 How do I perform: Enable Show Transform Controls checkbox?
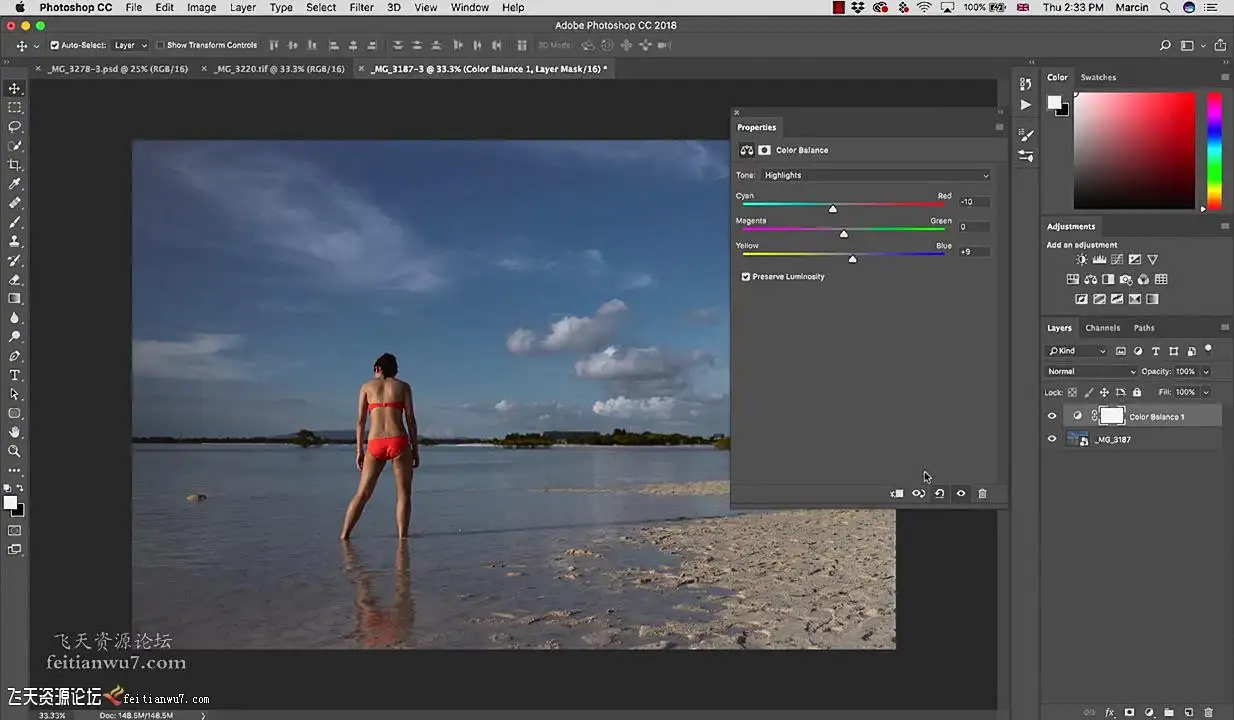coord(161,45)
